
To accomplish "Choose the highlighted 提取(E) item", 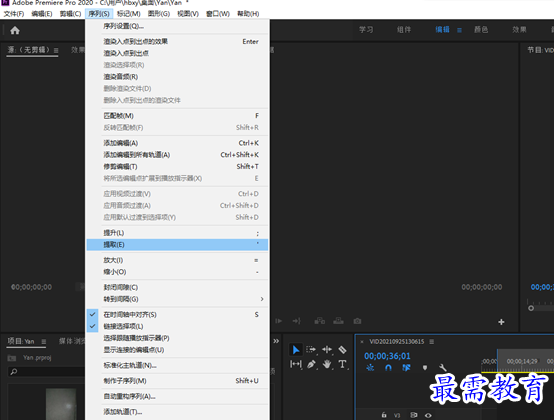I will [x=177, y=244].
